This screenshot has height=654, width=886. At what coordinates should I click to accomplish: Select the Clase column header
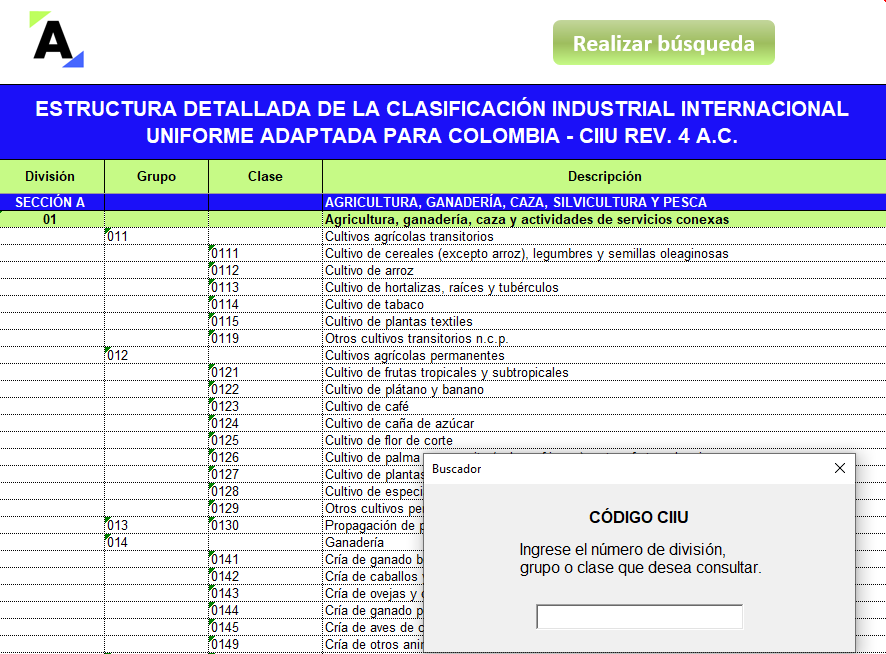tap(266, 176)
